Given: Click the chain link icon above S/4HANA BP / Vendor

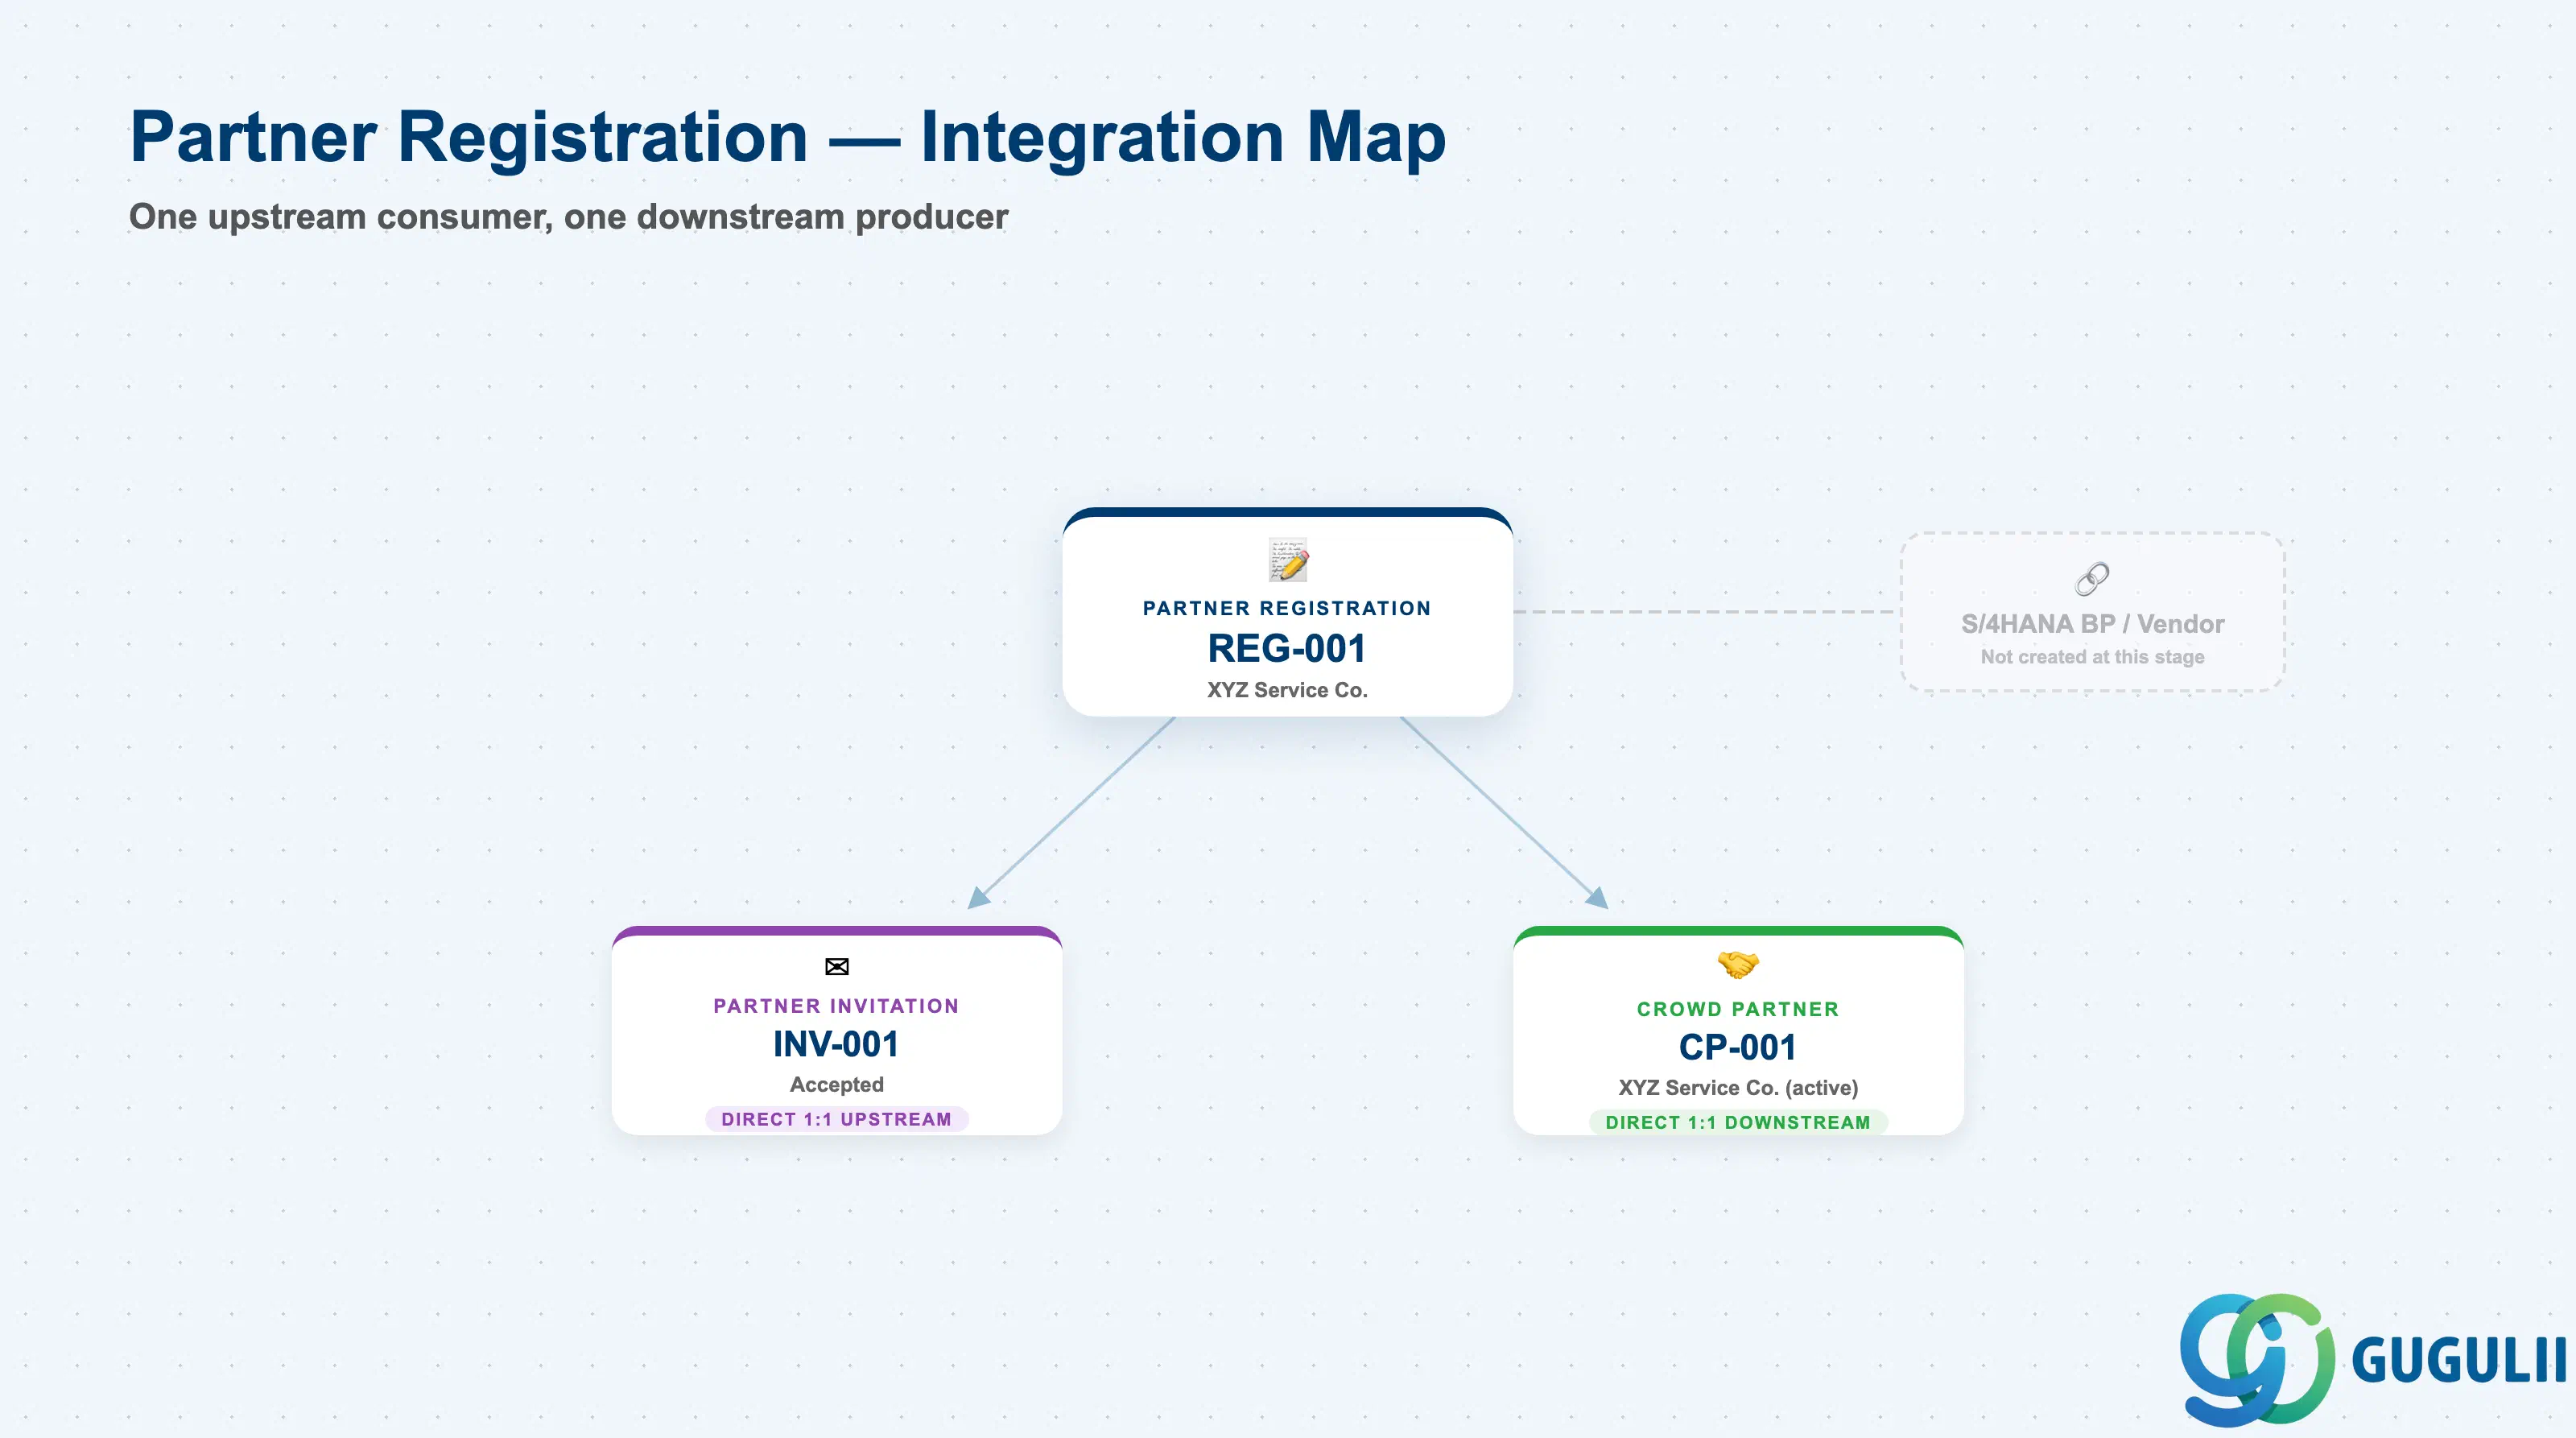Looking at the screenshot, I should (2092, 578).
